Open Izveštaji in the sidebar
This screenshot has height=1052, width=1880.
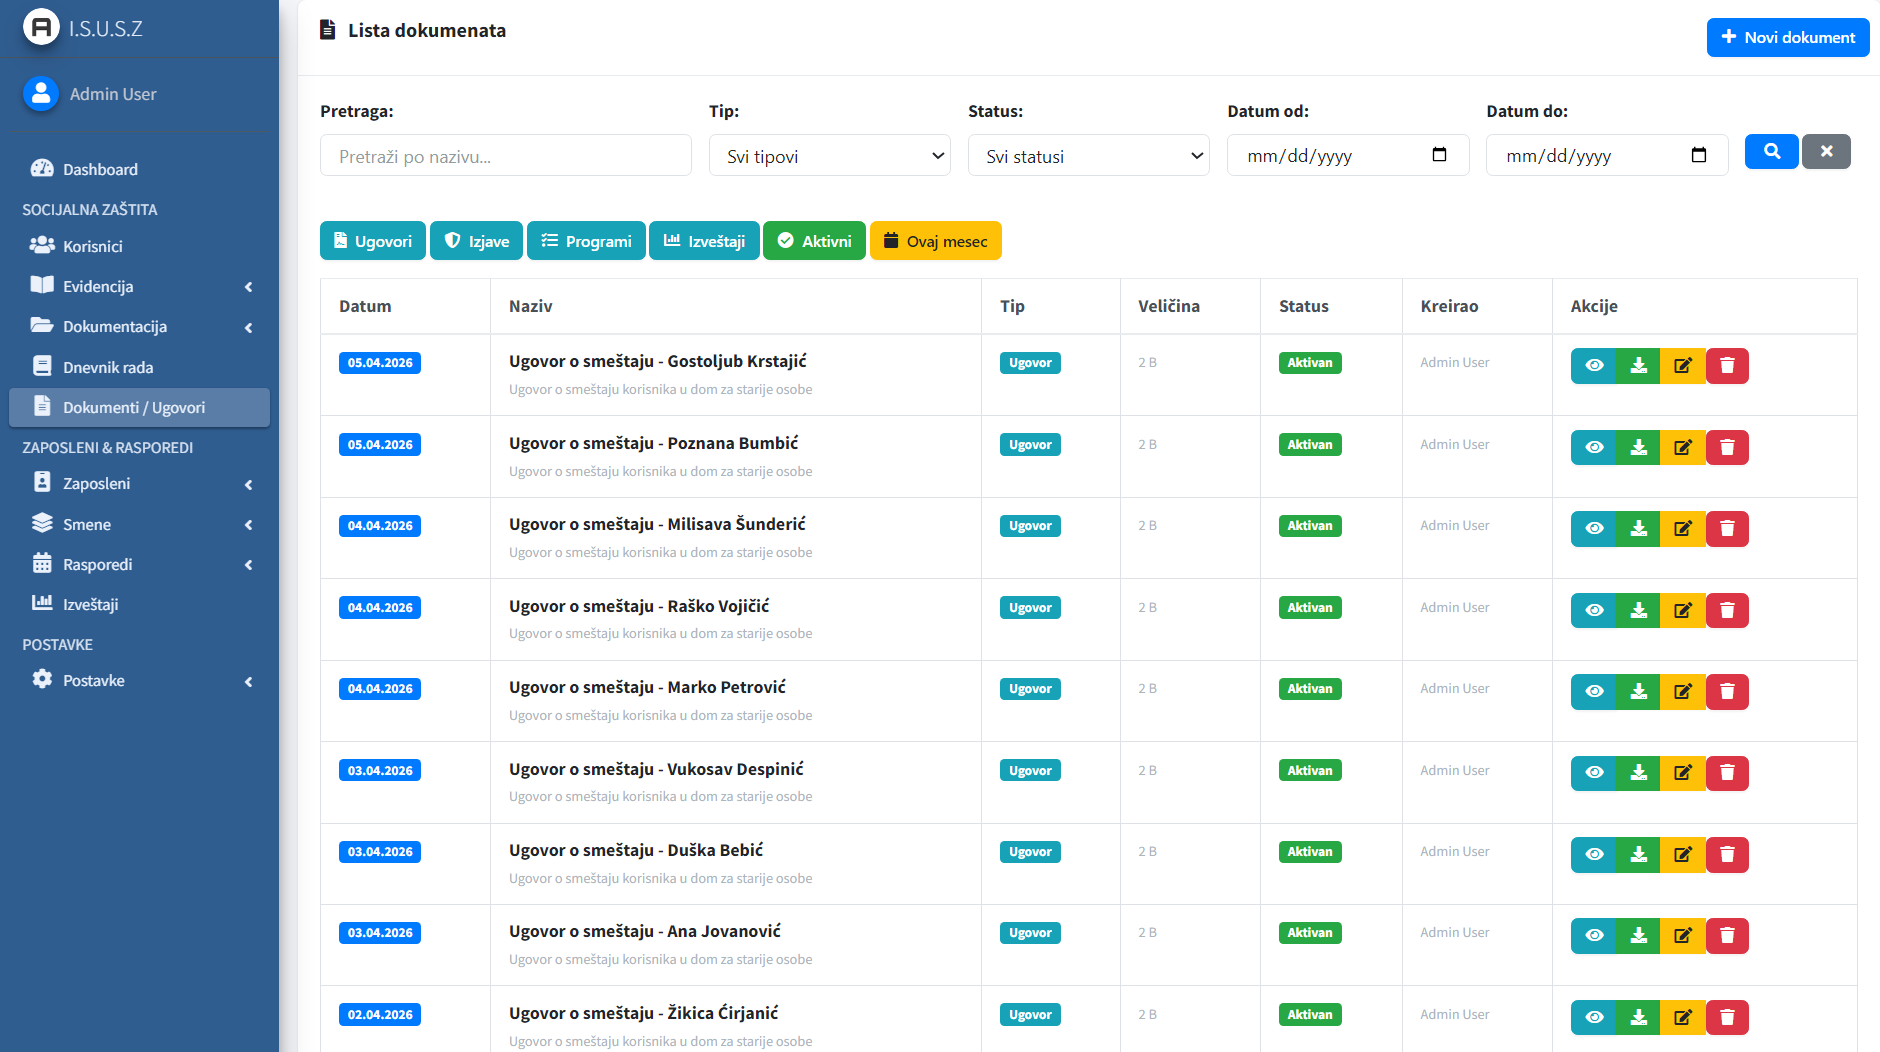click(x=140, y=605)
